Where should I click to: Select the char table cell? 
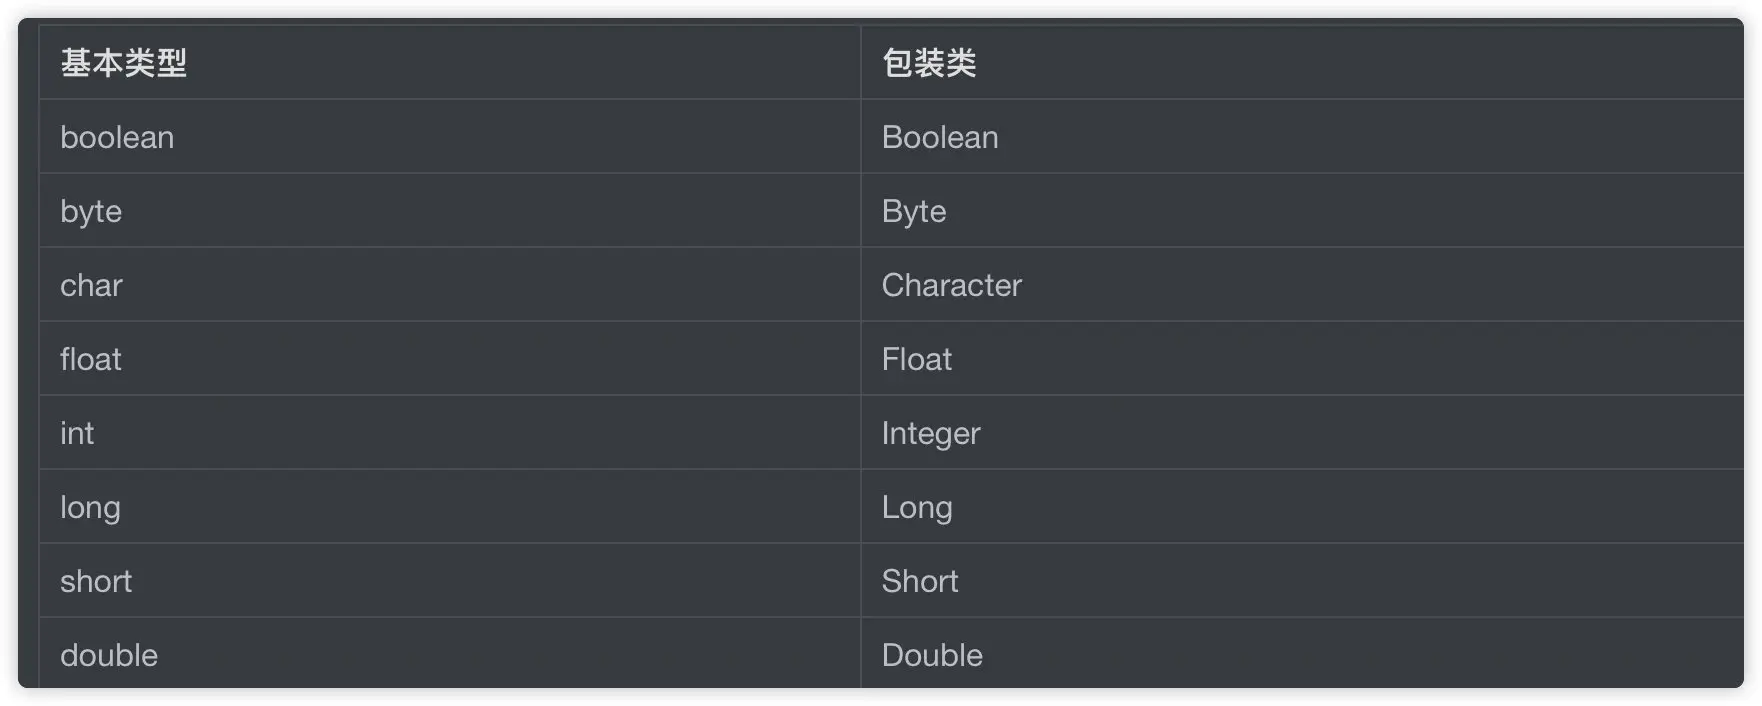(x=91, y=285)
